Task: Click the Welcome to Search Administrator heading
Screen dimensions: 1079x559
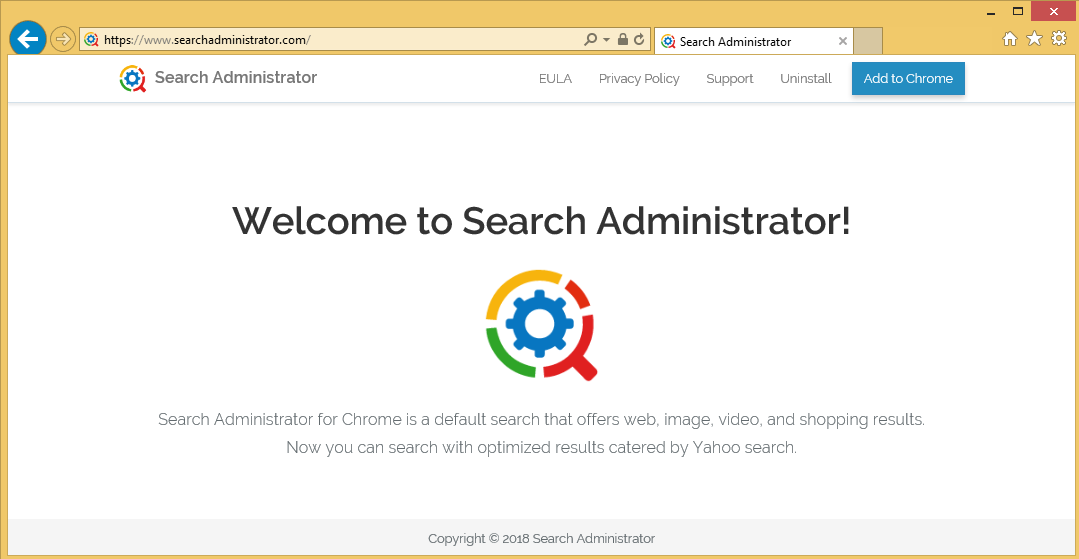Action: (x=542, y=221)
